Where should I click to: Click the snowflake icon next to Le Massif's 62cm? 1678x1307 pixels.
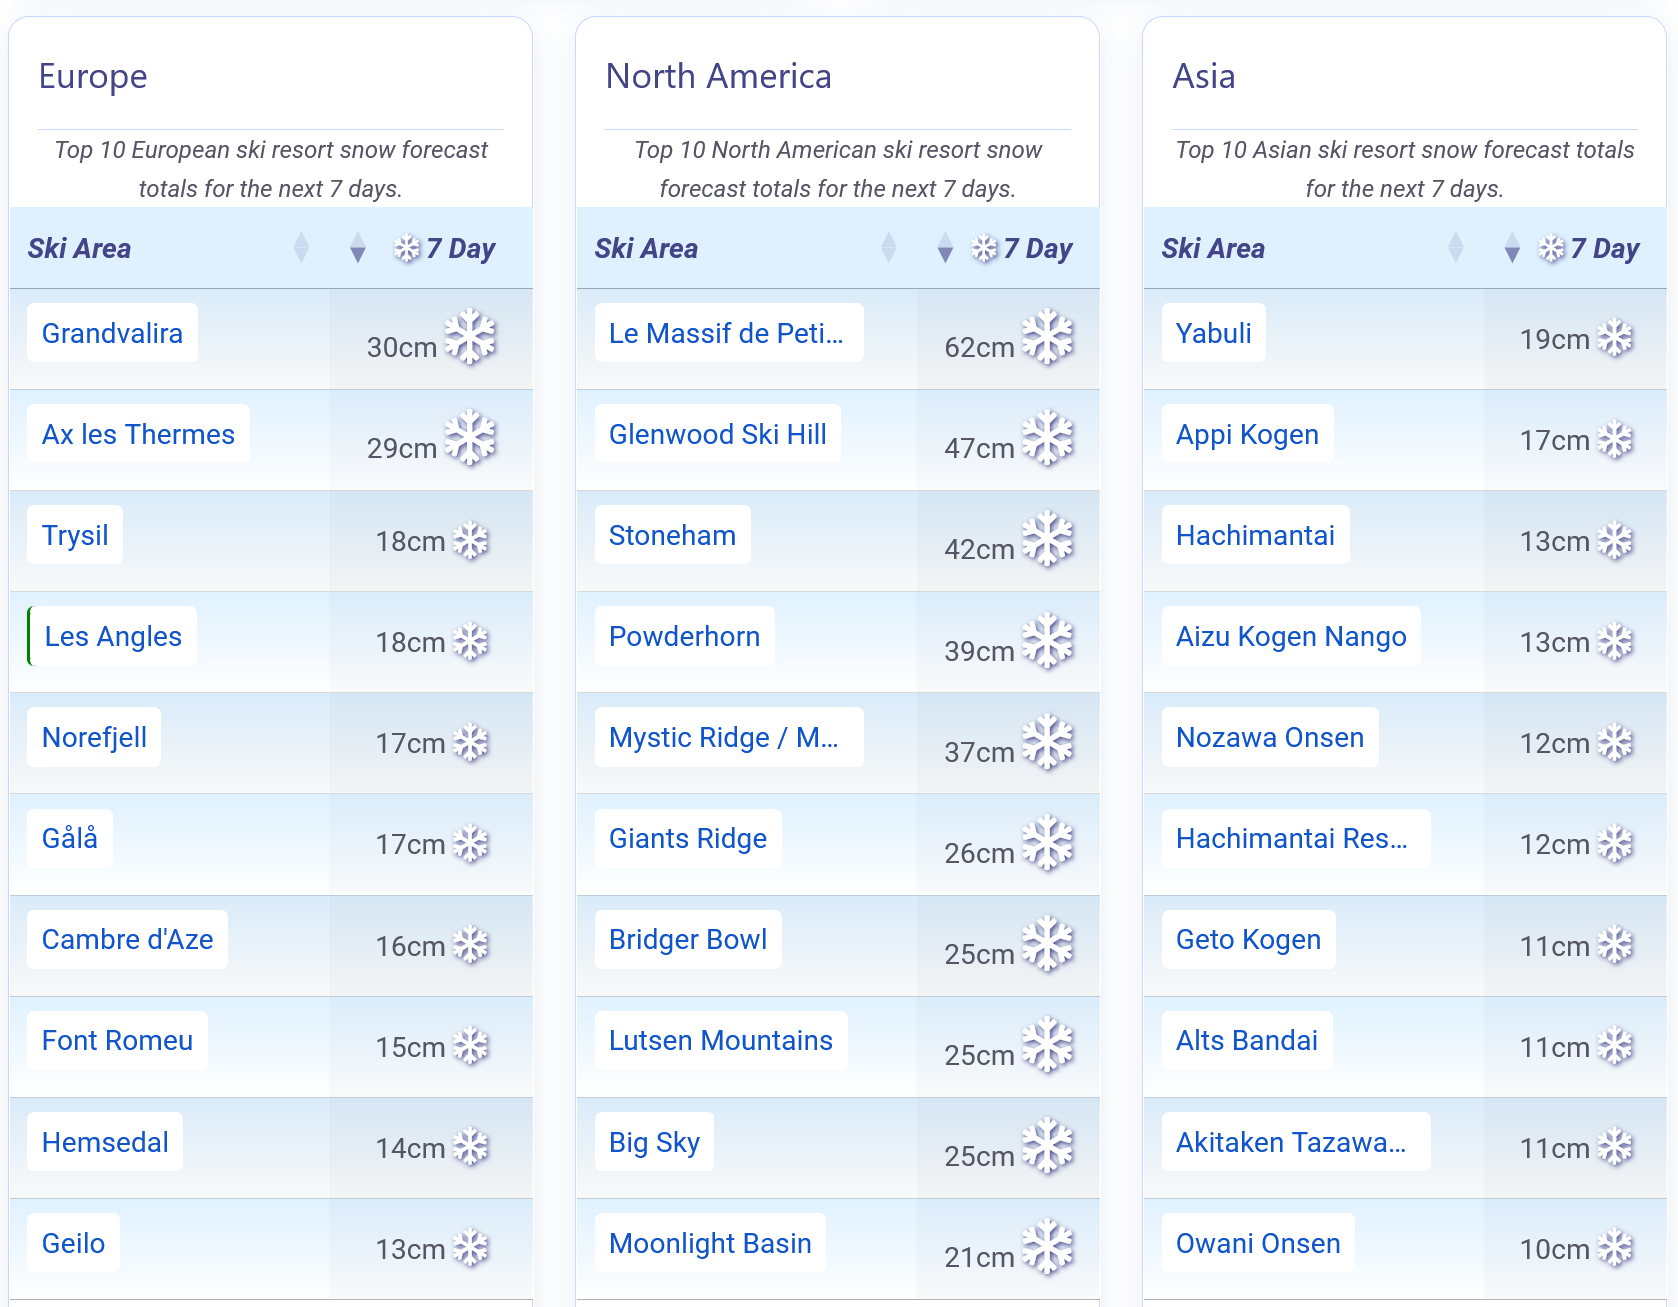click(x=1047, y=337)
